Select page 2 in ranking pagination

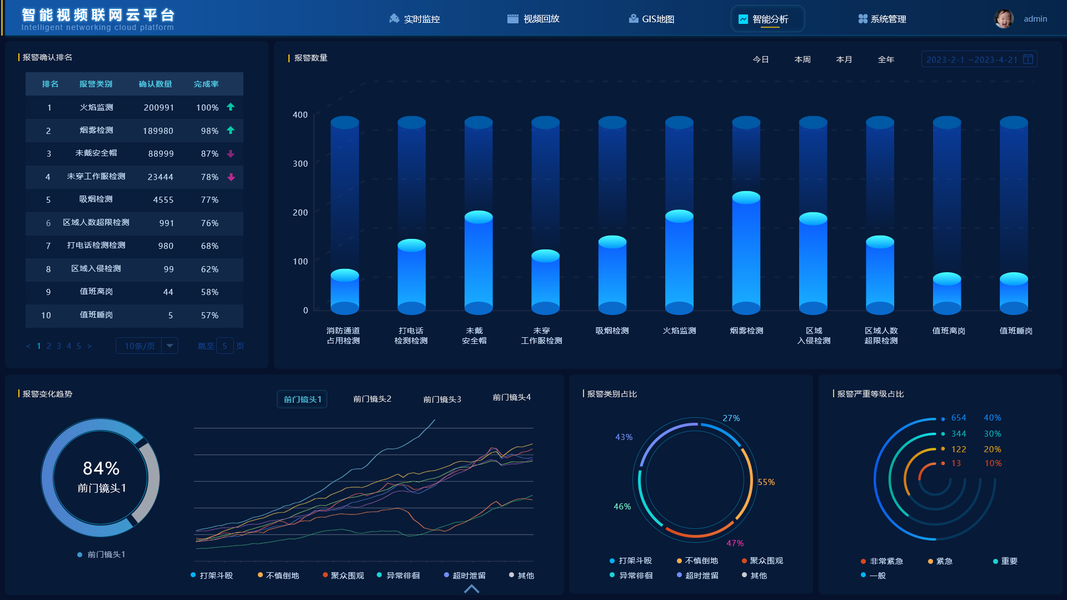49,346
